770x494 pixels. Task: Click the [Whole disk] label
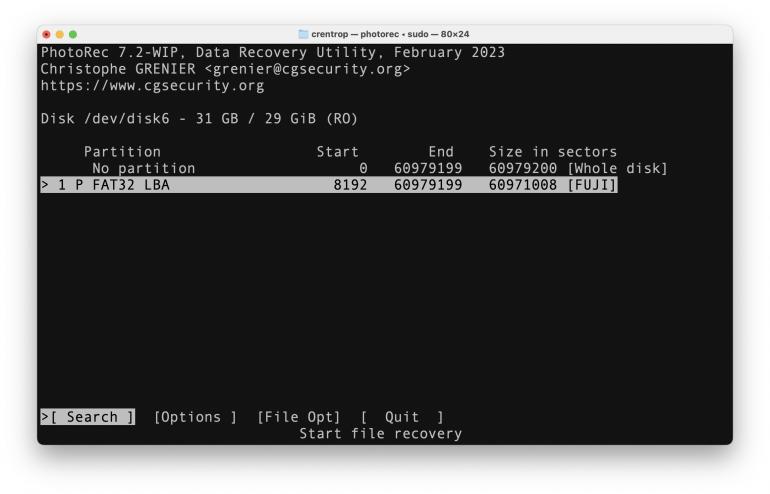(617, 168)
